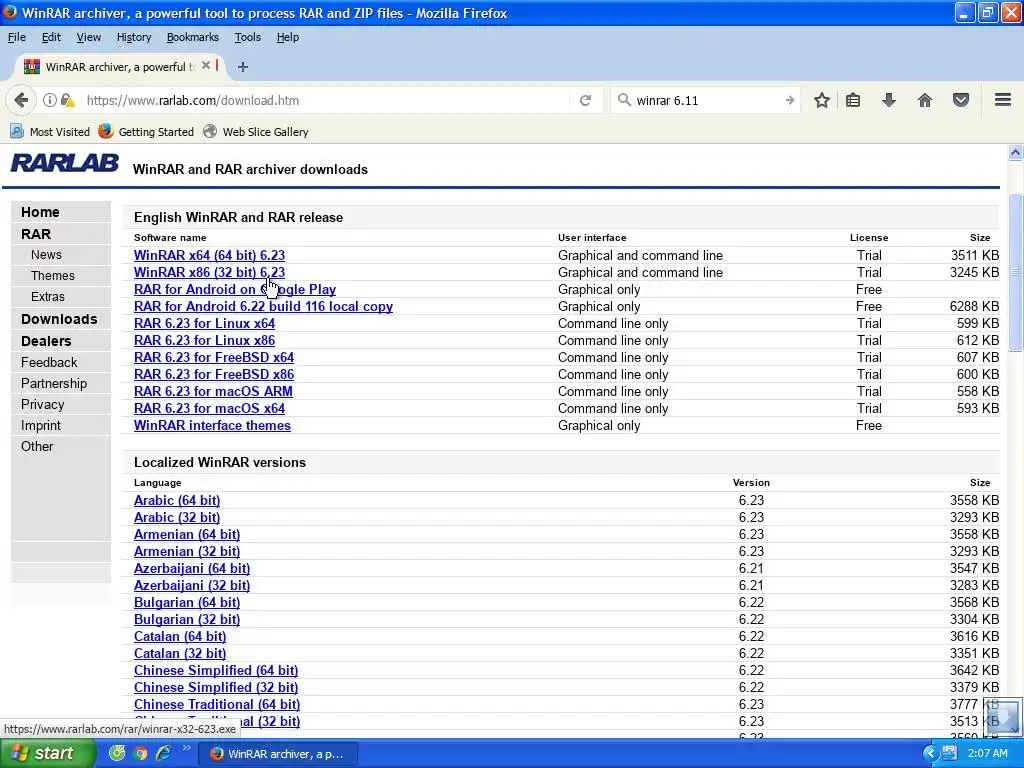The height and width of the screenshot is (768, 1024).
Task: Download RAR 6.23 for macOS ARM
Action: tap(213, 391)
